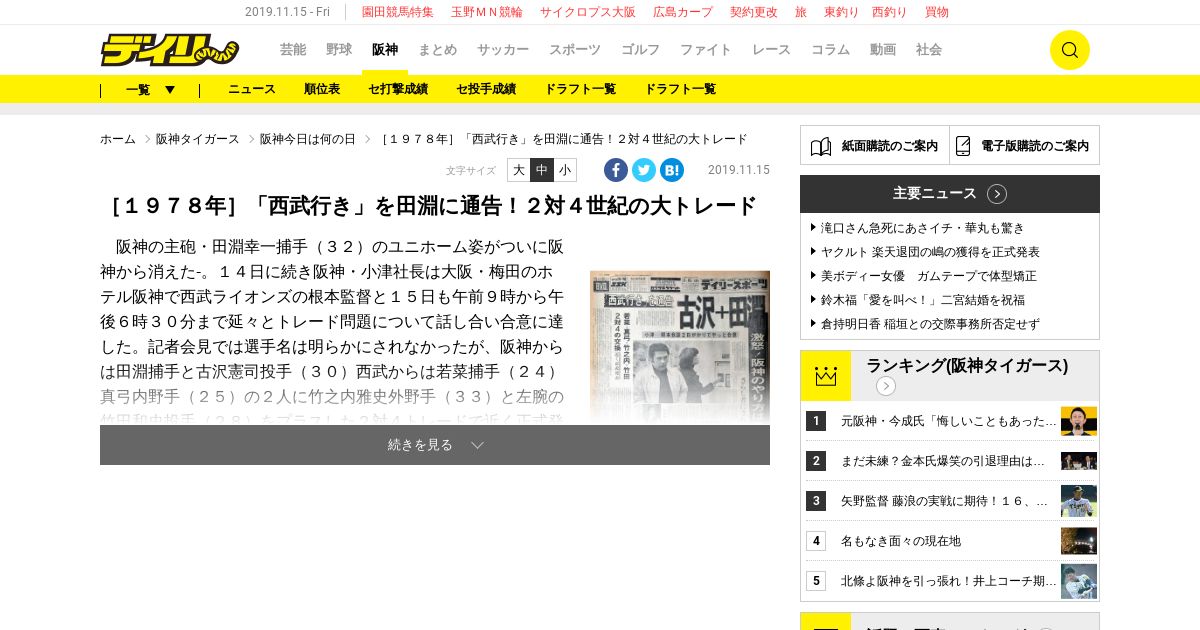Click サイクロプス大阪 top link
The height and width of the screenshot is (630, 1200).
pyautogui.click(x=588, y=12)
